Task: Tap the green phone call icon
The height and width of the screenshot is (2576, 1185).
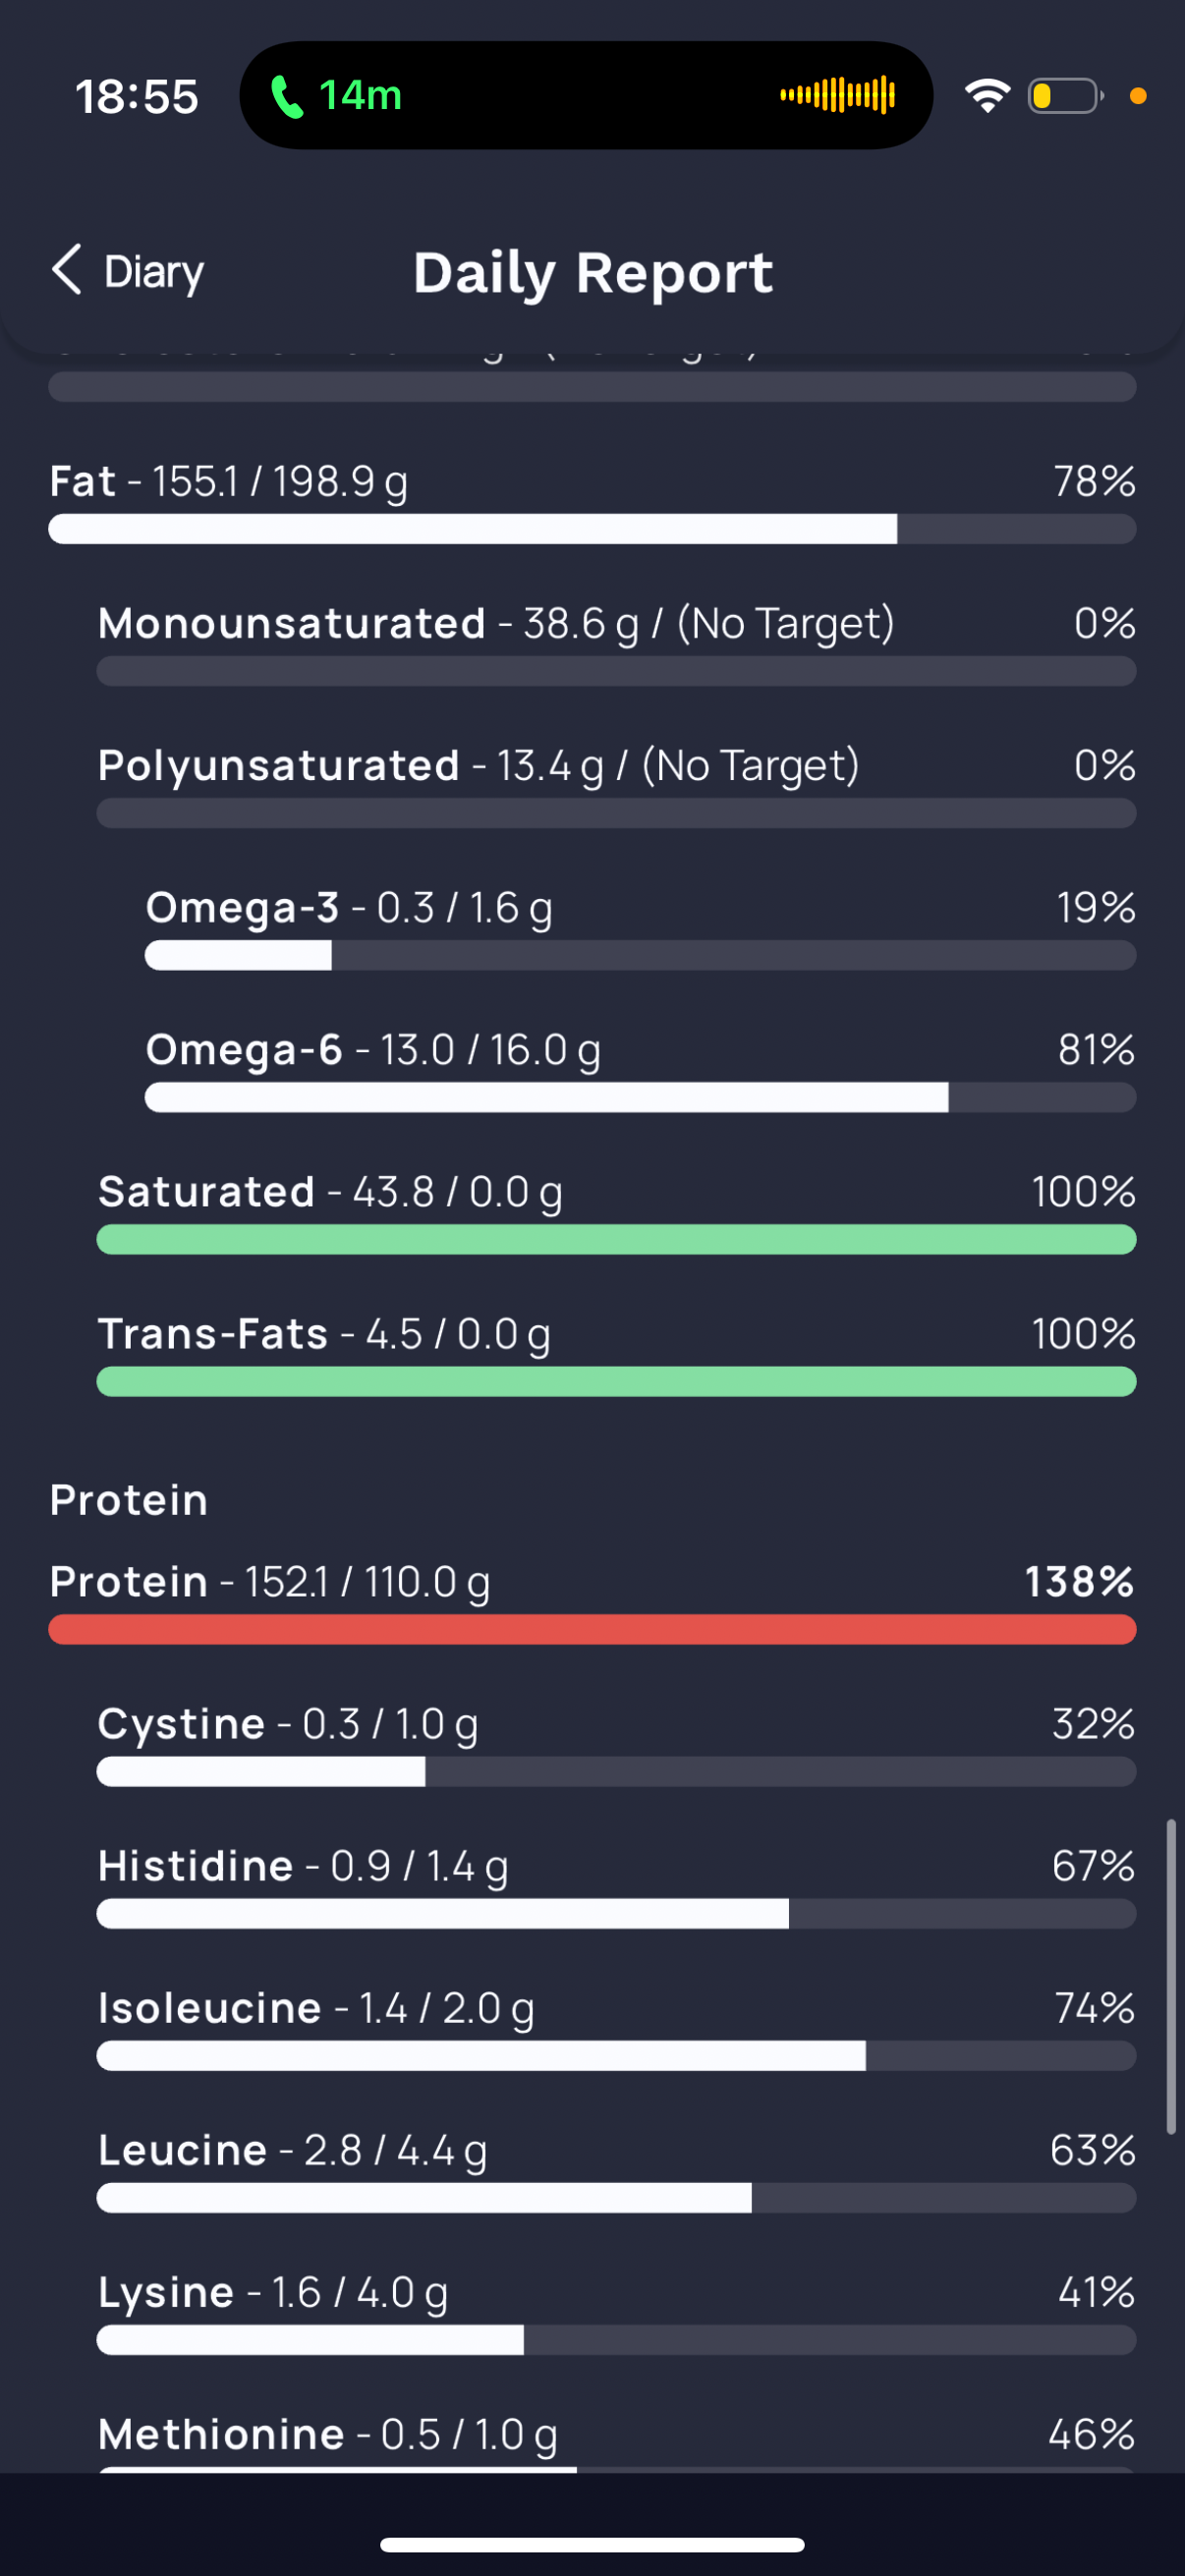Action: pyautogui.click(x=287, y=97)
